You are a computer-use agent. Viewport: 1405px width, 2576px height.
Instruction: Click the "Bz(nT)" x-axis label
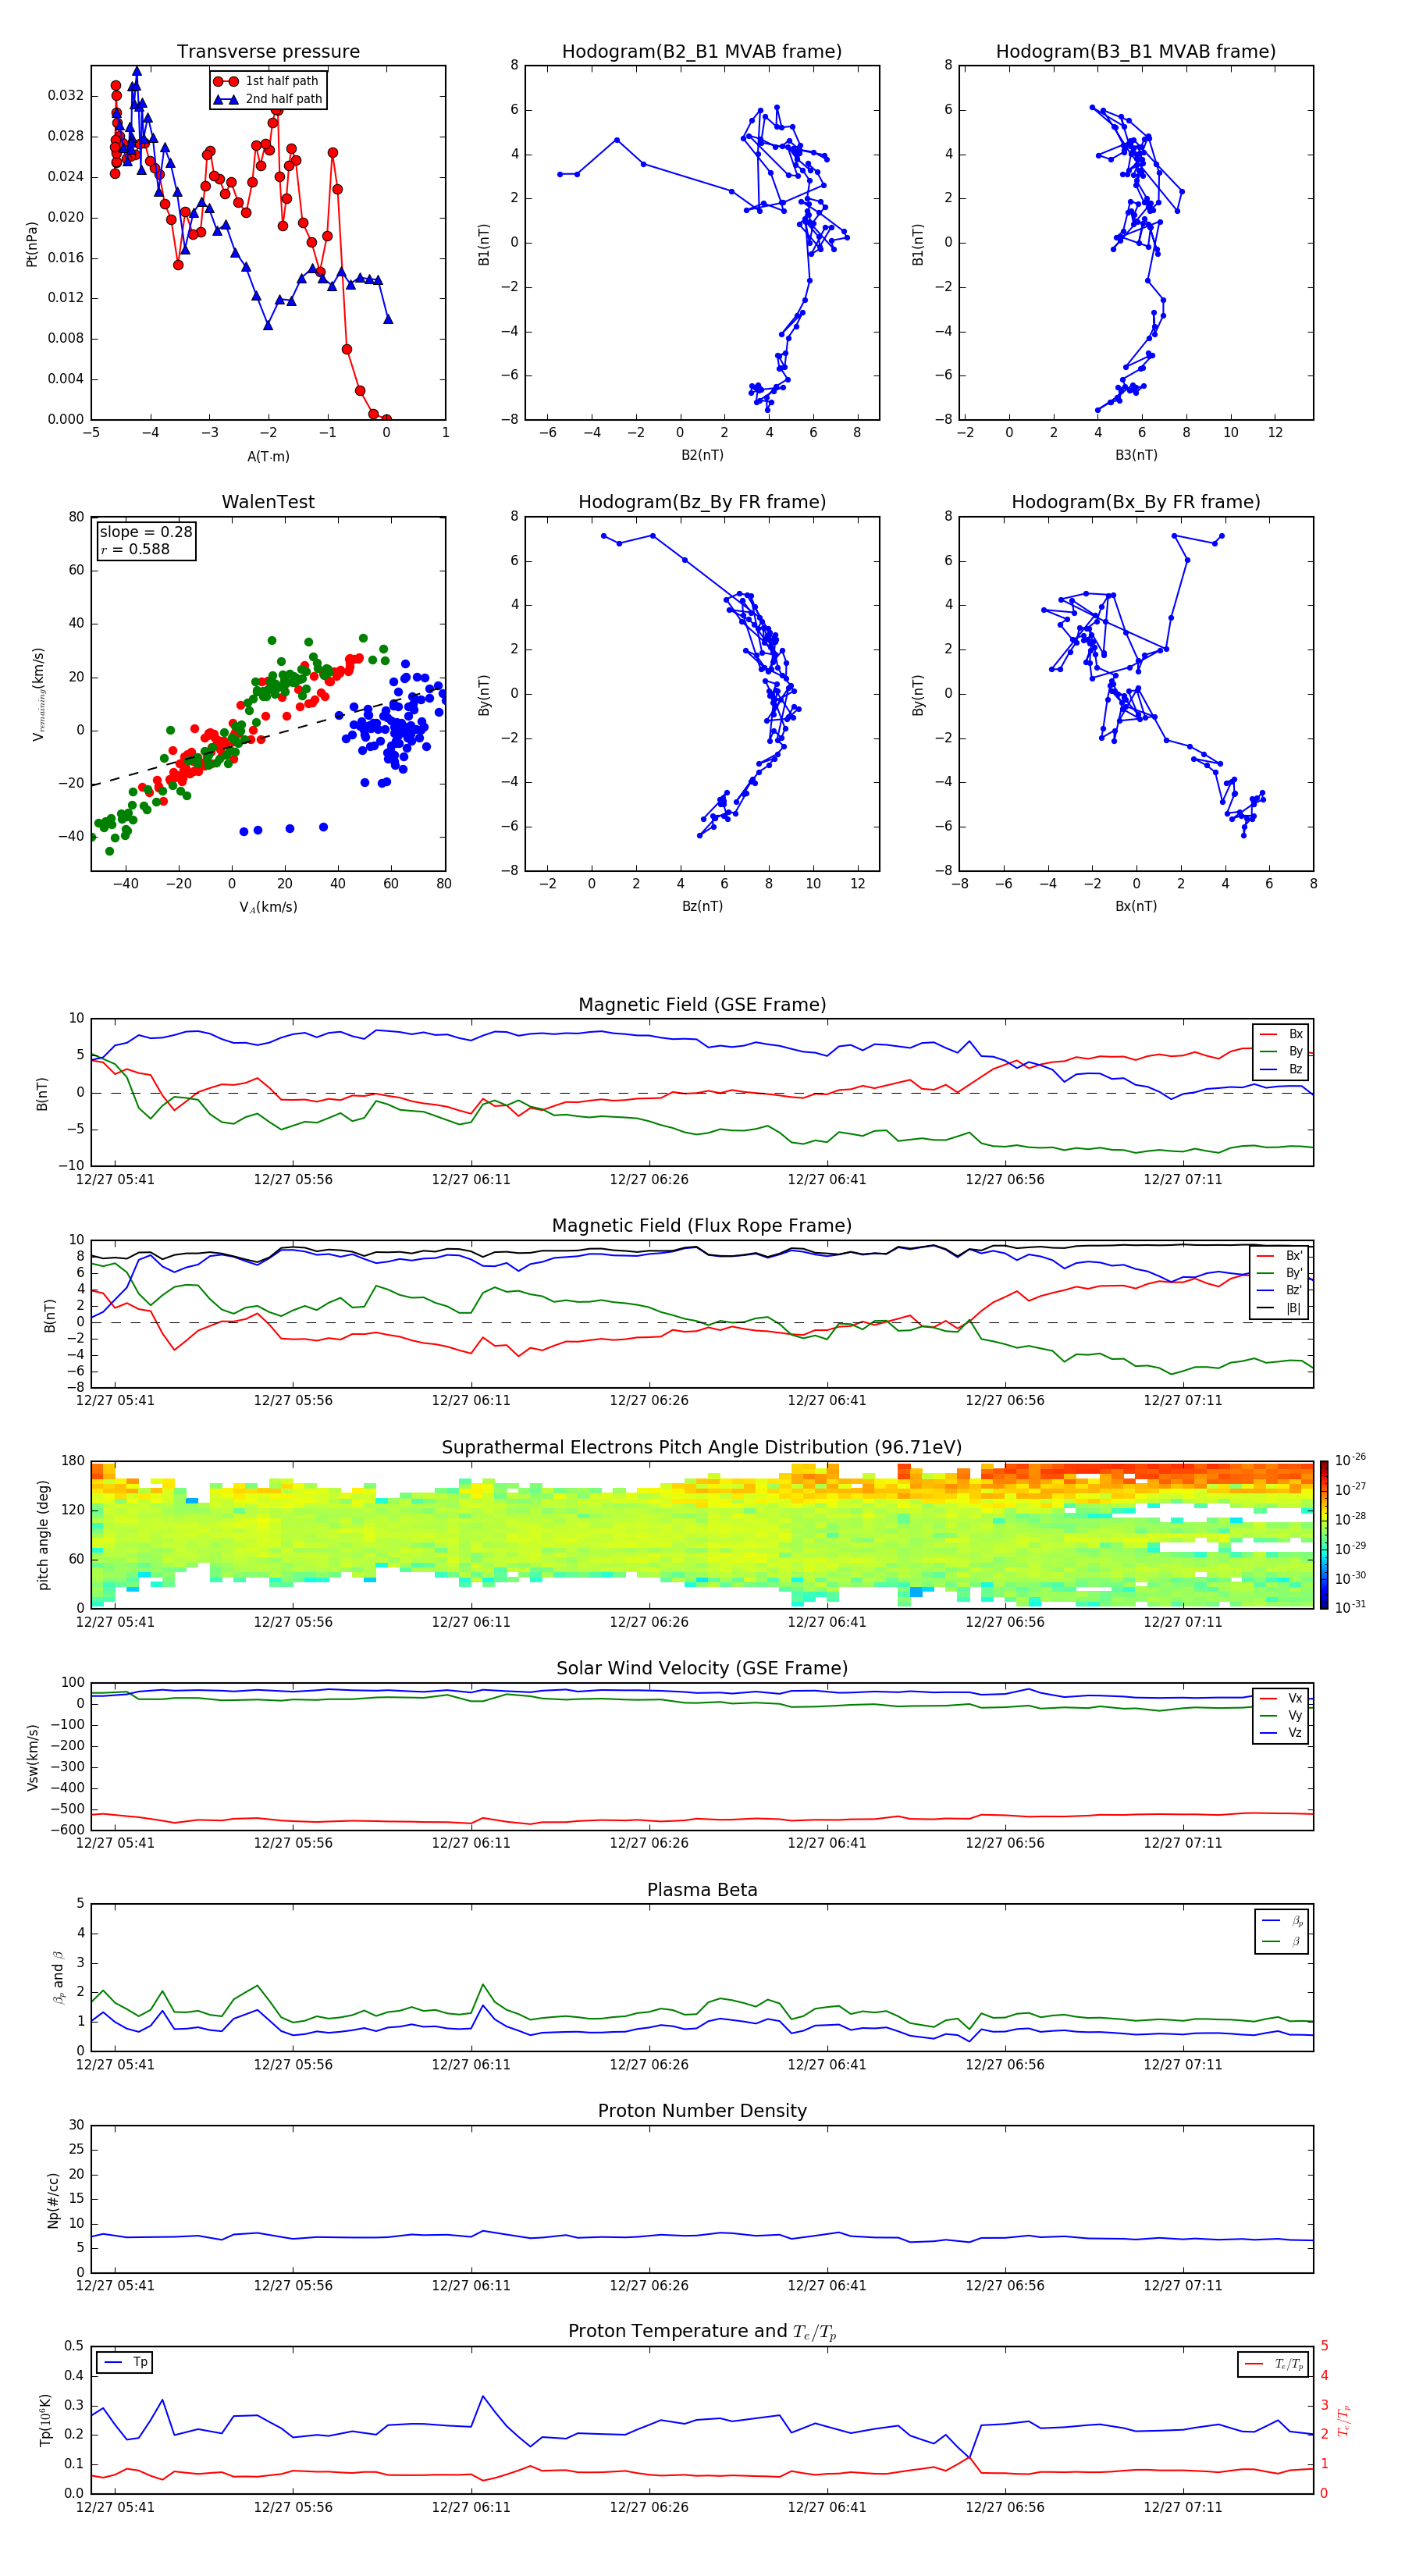(x=702, y=906)
